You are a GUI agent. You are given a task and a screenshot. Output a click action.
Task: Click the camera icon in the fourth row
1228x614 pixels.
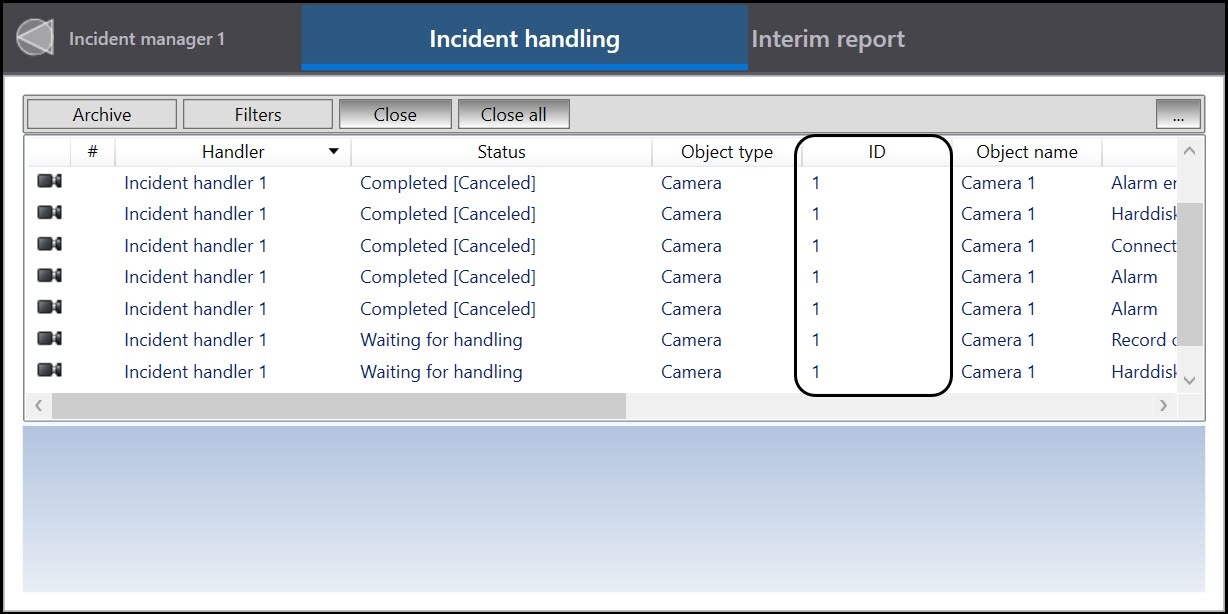pyautogui.click(x=49, y=276)
